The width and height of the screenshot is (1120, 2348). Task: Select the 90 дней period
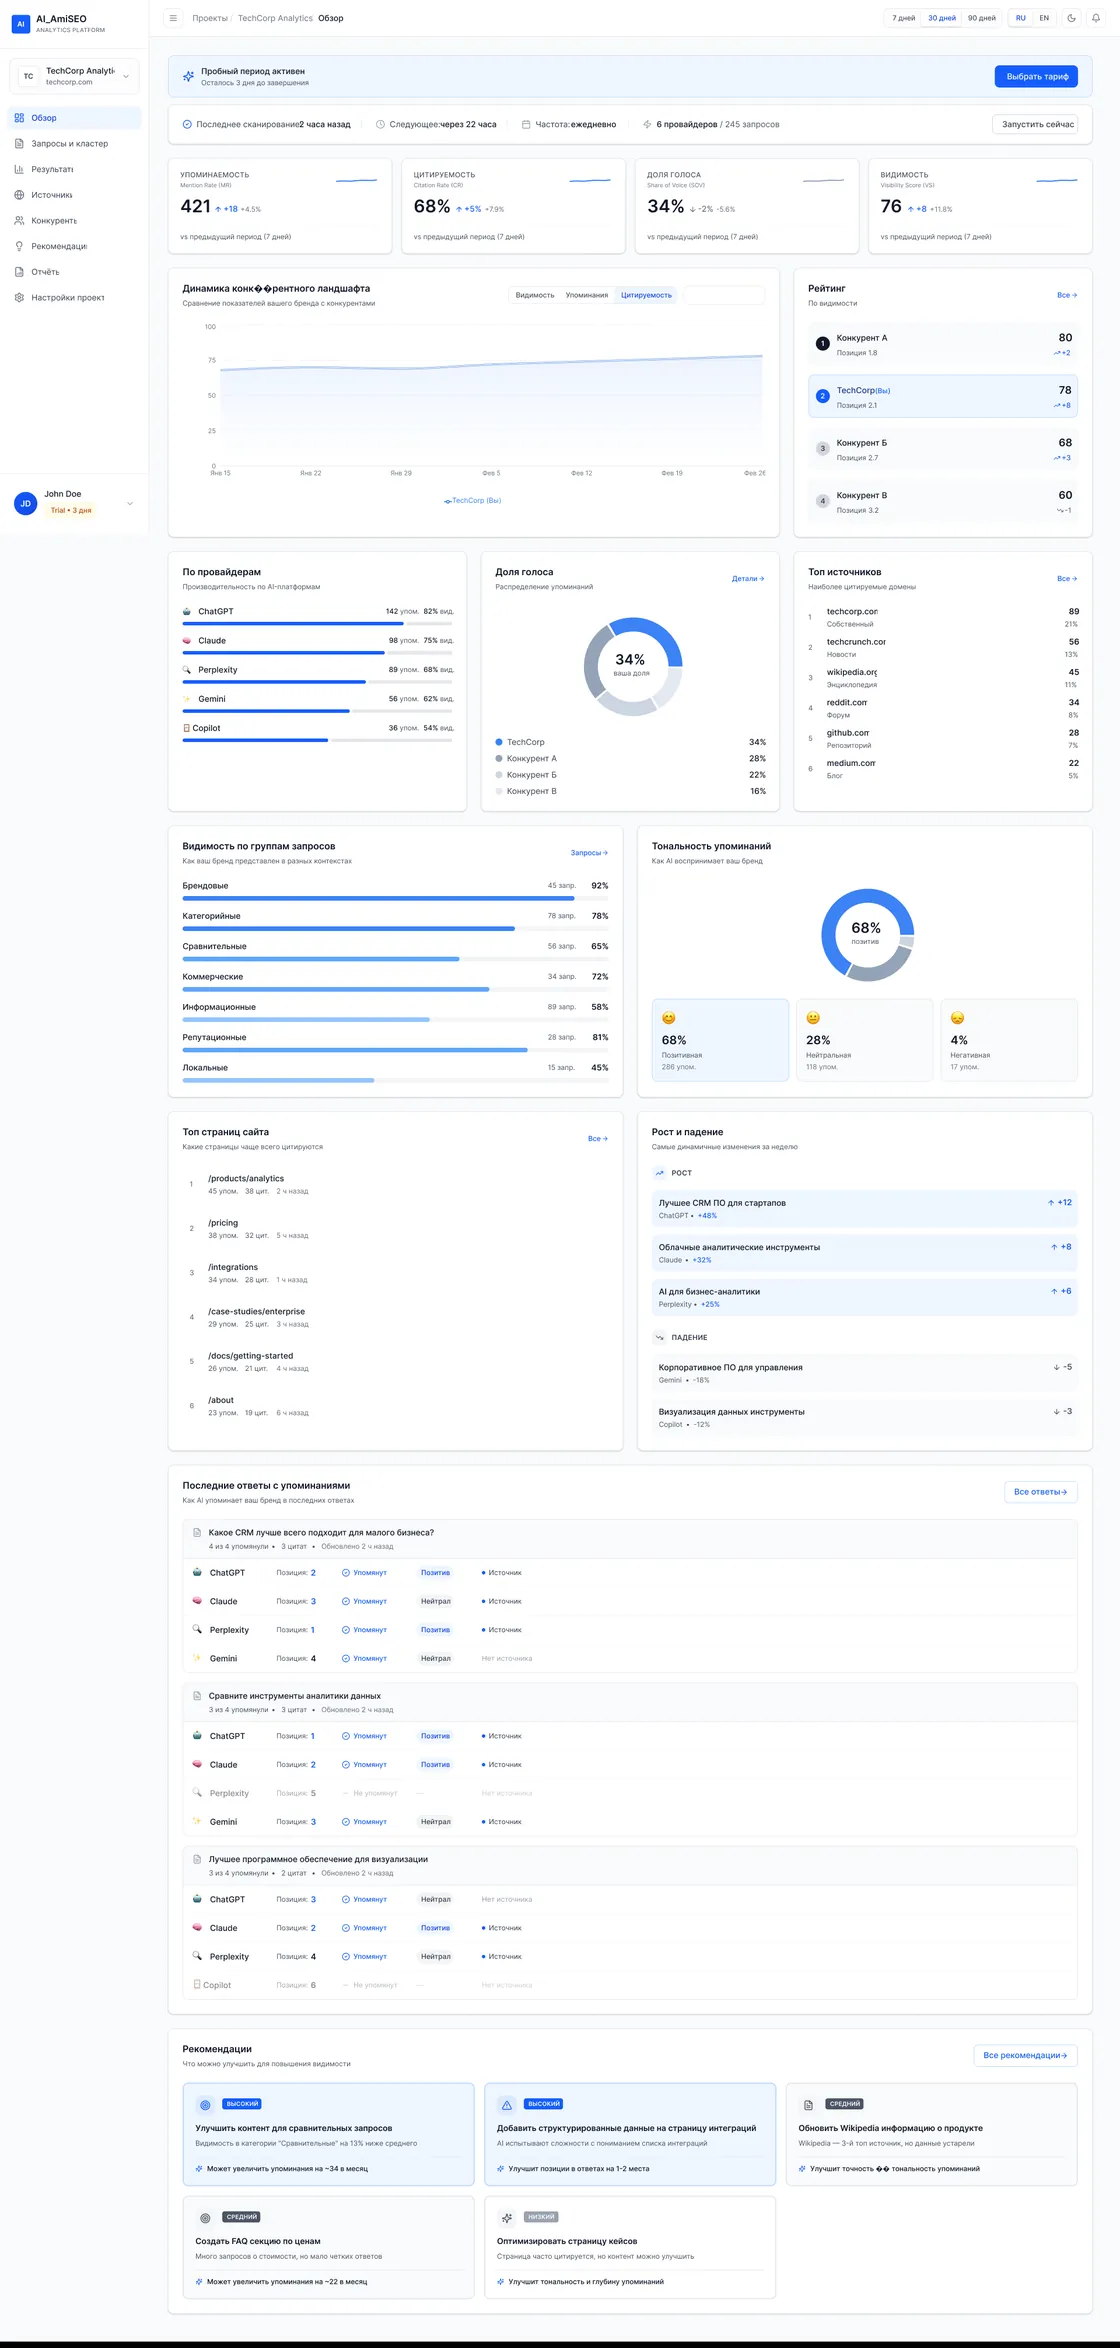pyautogui.click(x=982, y=18)
